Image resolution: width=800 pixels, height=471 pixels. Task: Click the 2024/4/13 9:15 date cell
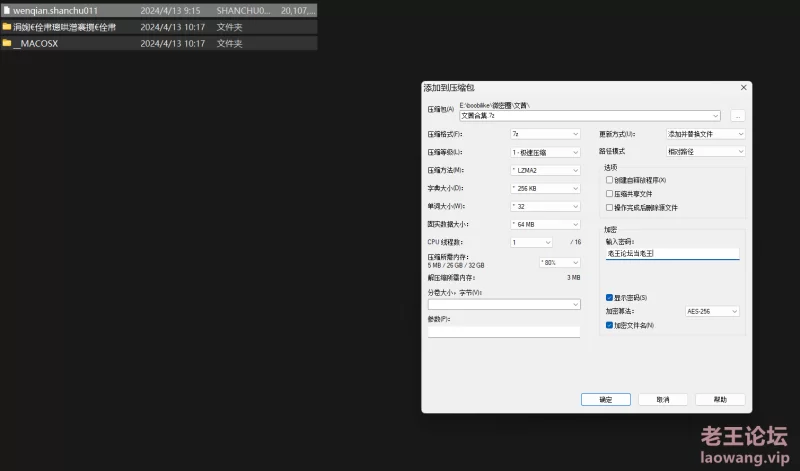tap(170, 10)
